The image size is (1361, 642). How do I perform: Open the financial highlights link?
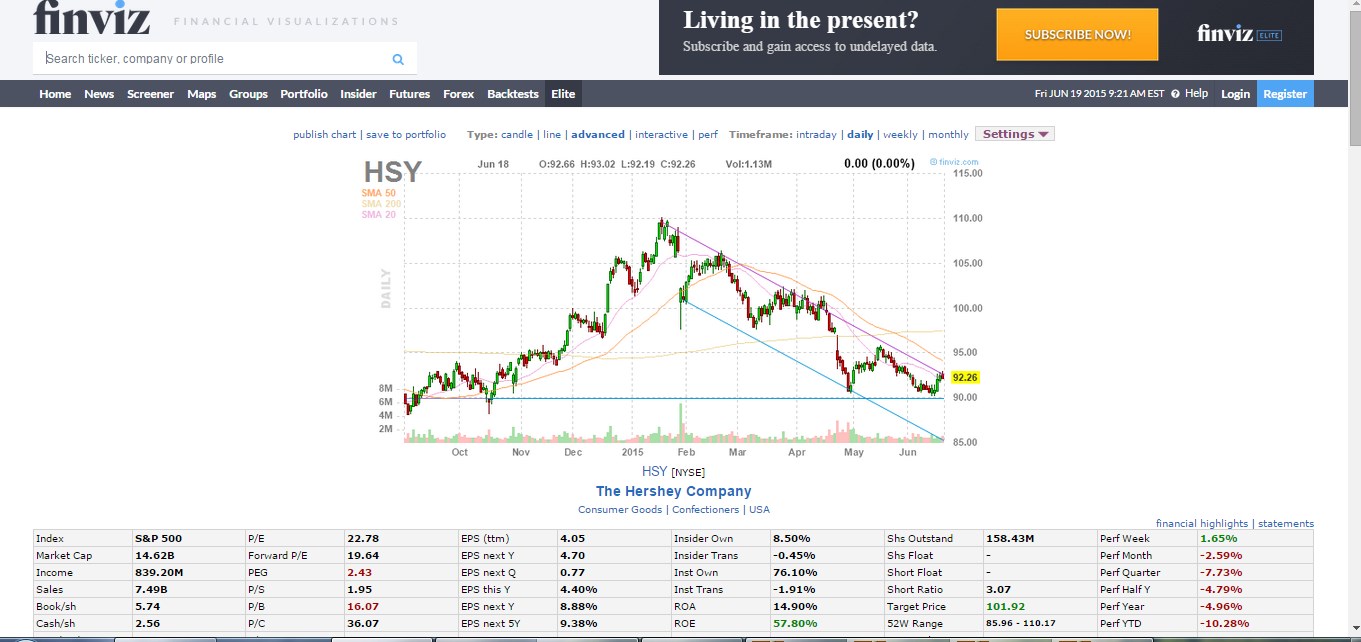1202,522
